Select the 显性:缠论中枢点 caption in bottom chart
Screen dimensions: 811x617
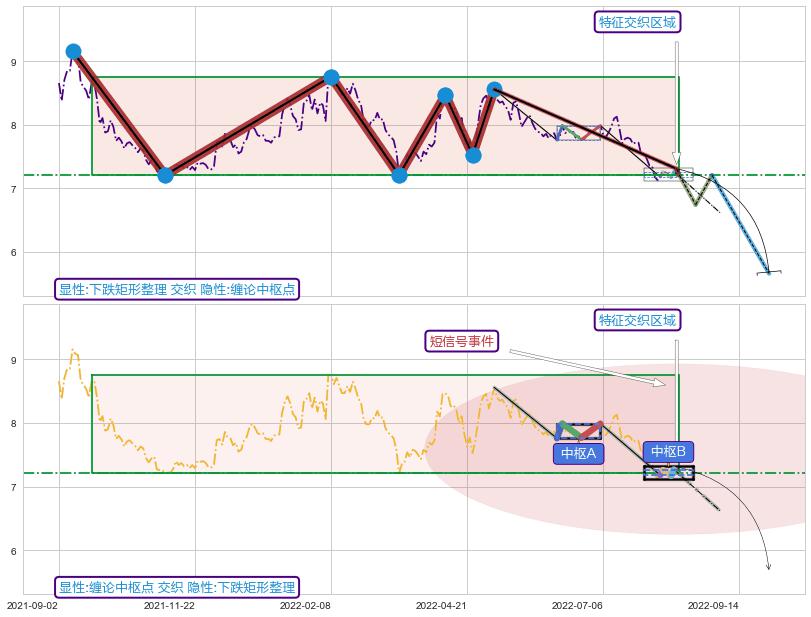(x=177, y=587)
